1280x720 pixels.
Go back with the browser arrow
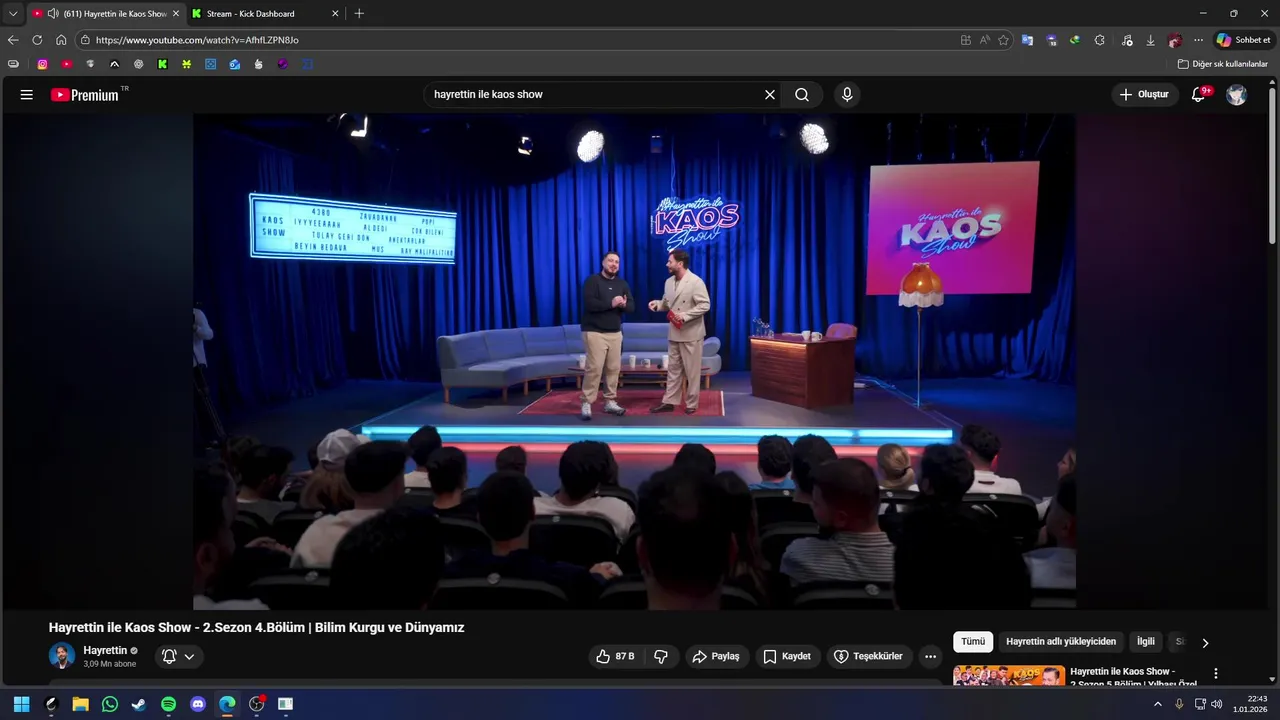[x=13, y=40]
